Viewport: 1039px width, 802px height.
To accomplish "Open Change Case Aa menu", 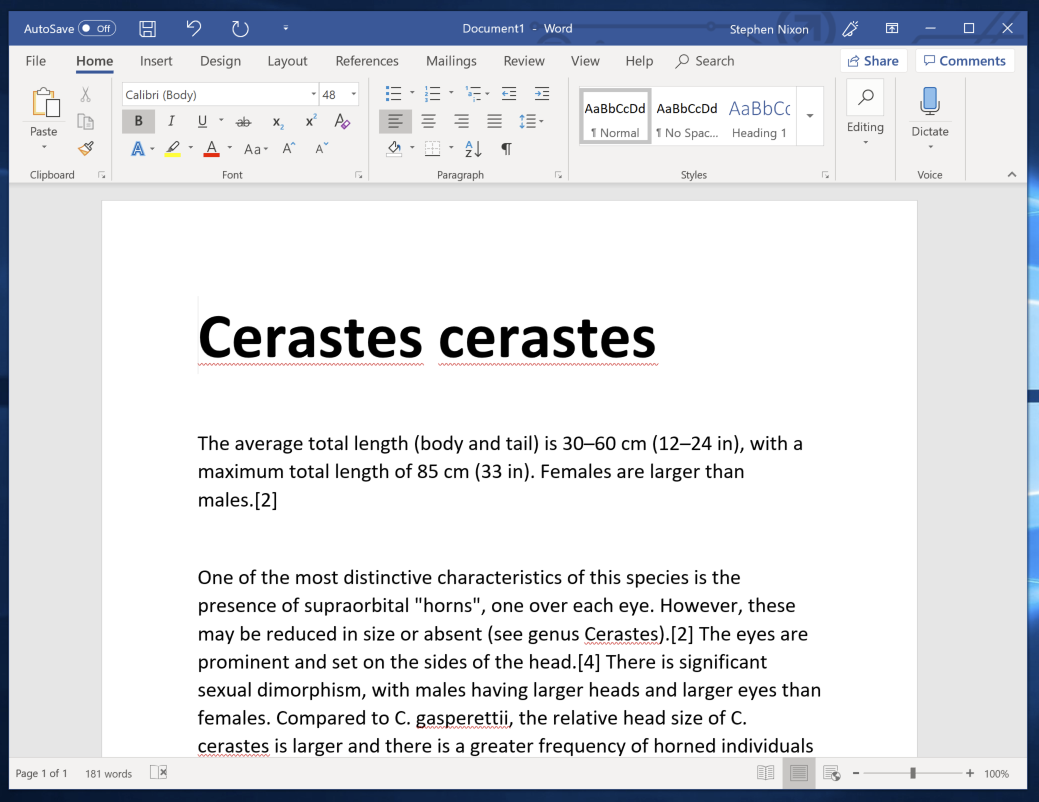I will click(256, 149).
